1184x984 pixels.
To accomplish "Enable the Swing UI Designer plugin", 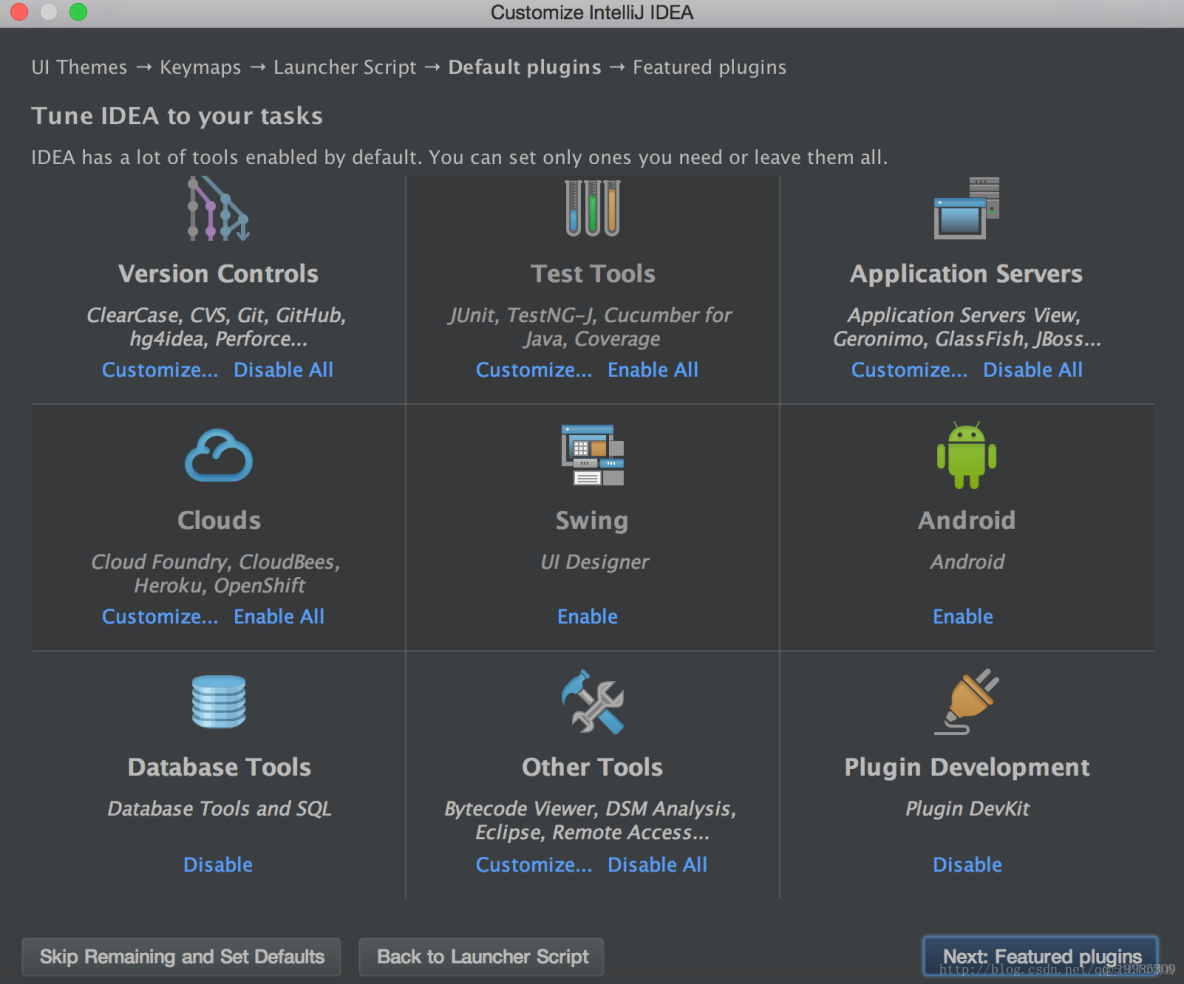I will (x=587, y=617).
